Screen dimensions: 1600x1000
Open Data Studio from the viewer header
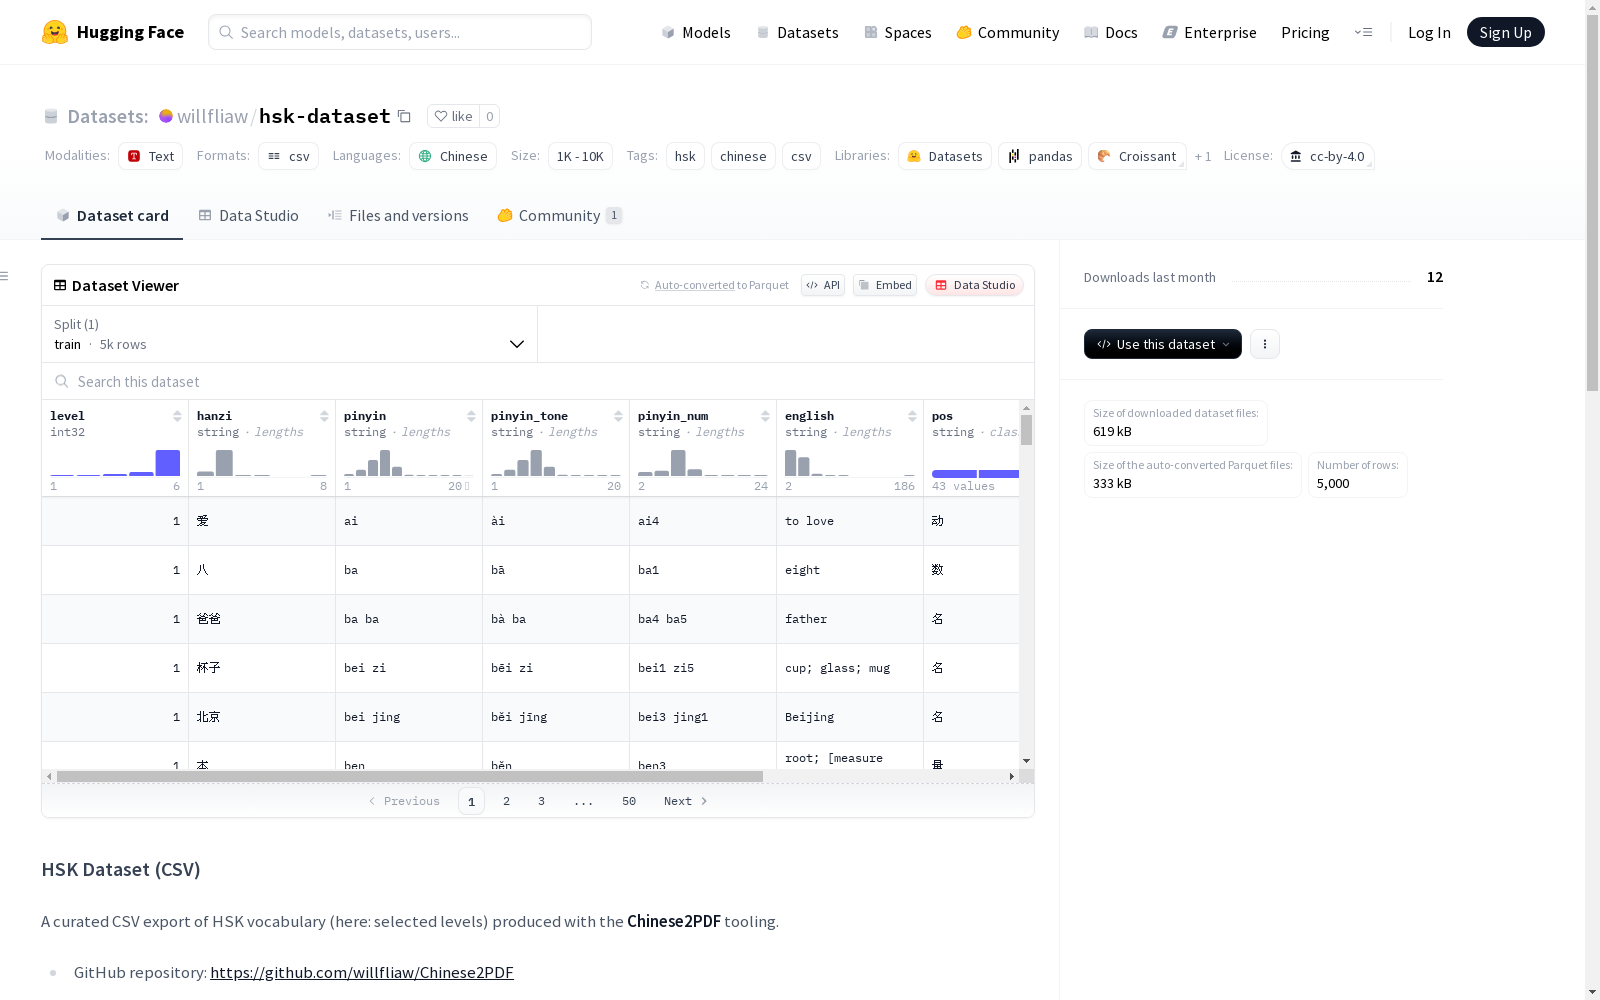pos(974,285)
